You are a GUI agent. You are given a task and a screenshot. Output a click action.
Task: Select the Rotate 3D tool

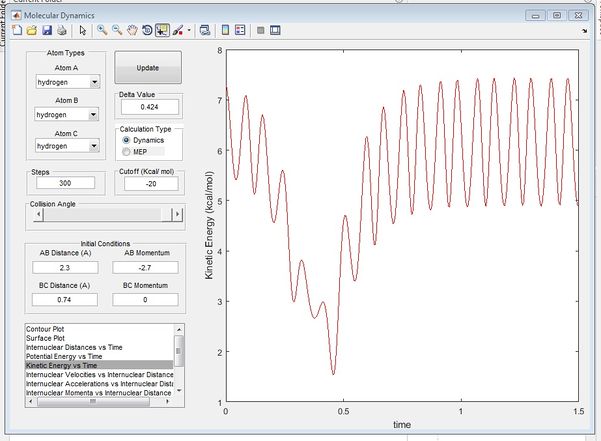[x=147, y=30]
